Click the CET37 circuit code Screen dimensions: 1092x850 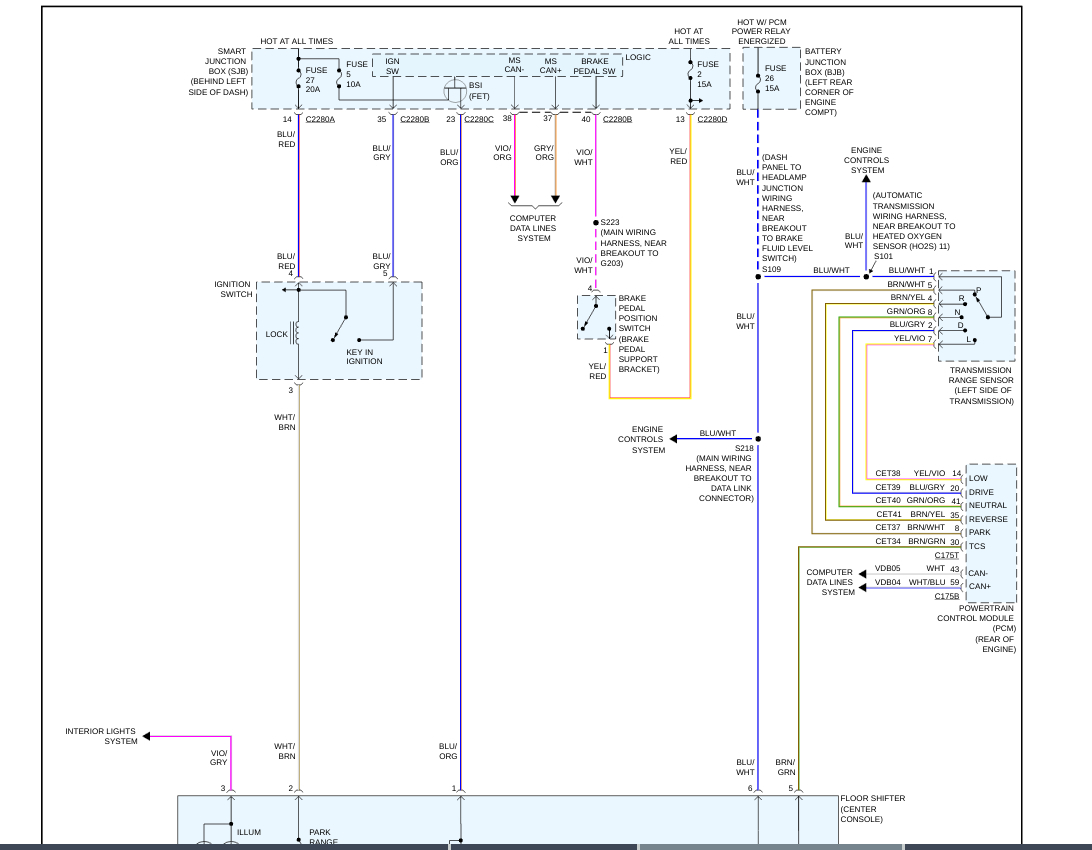pyautogui.click(x=888, y=528)
